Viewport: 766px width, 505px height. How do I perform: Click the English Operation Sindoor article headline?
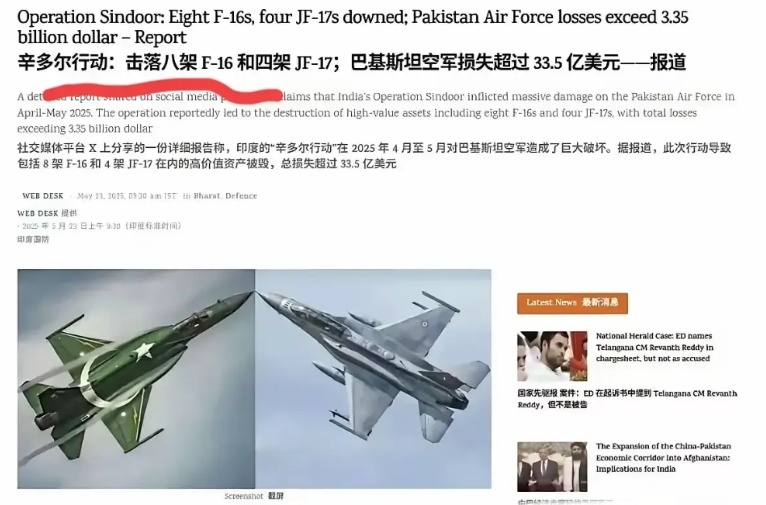(353, 27)
